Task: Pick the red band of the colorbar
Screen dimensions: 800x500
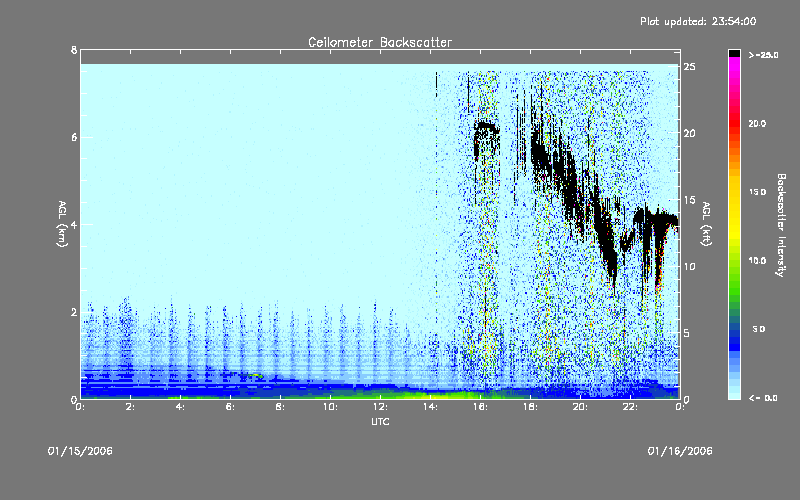Action: click(734, 125)
